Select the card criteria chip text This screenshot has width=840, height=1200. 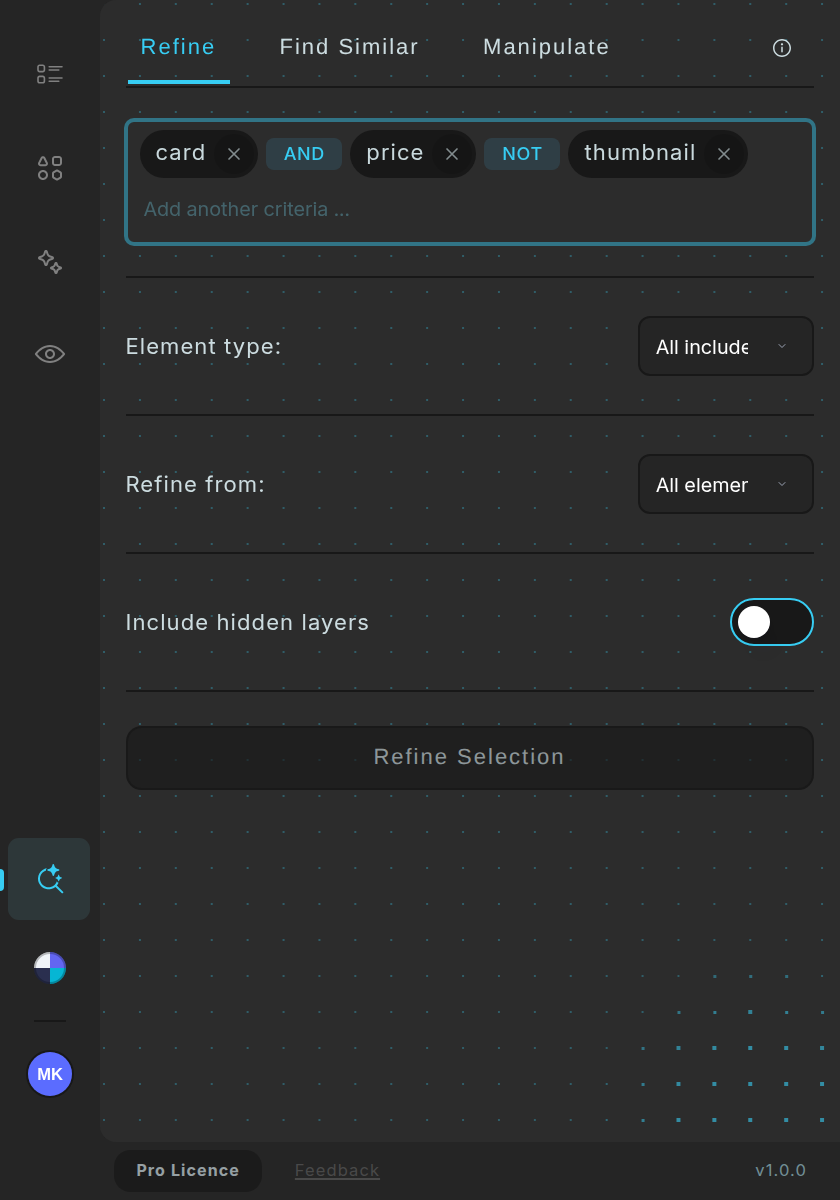(x=181, y=153)
